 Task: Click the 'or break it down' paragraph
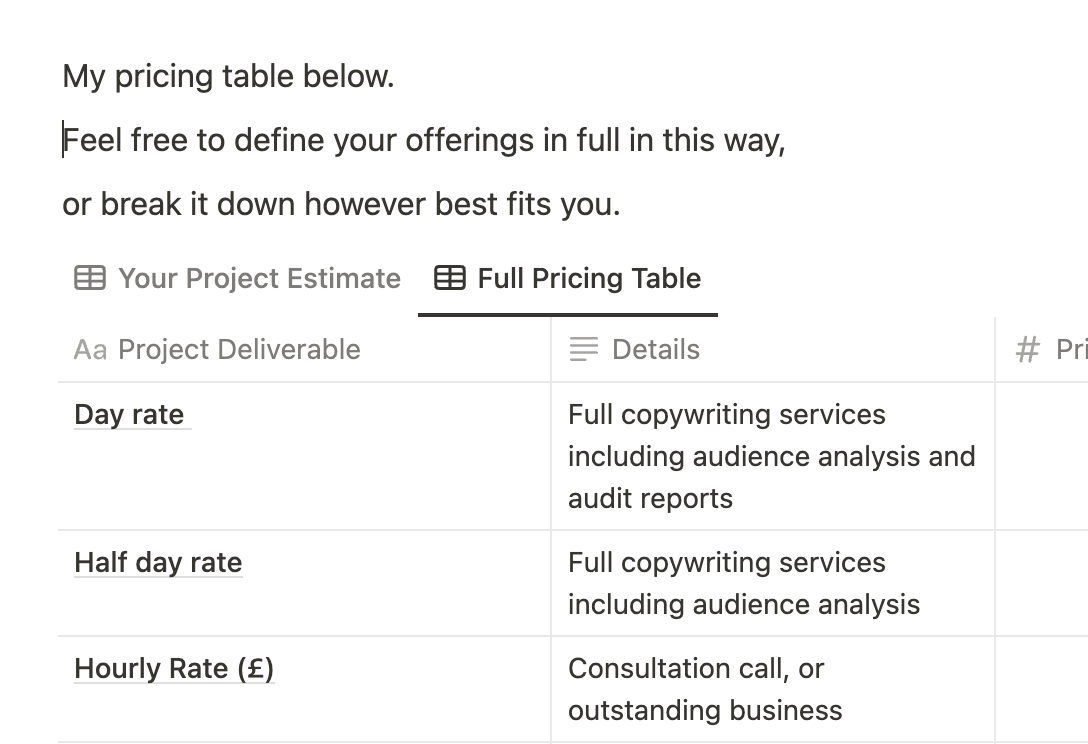point(341,205)
